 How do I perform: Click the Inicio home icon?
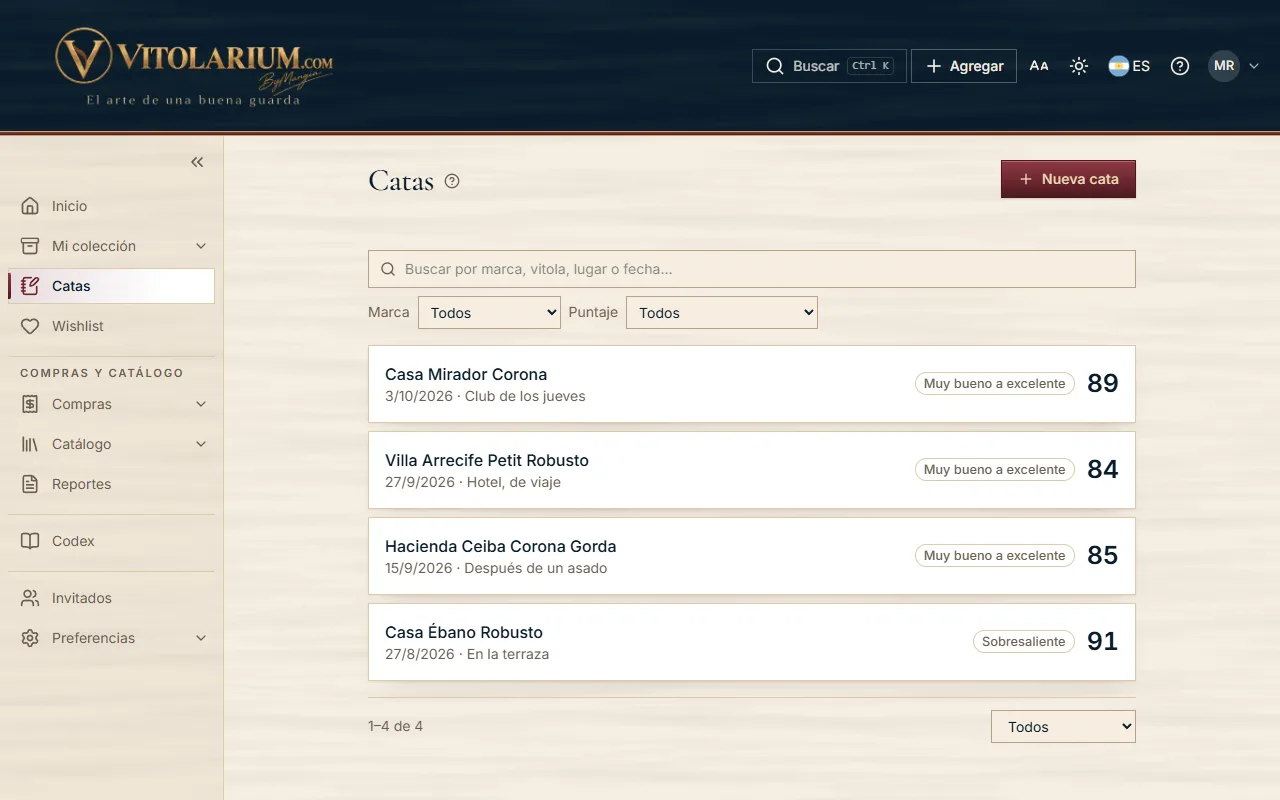click(30, 206)
